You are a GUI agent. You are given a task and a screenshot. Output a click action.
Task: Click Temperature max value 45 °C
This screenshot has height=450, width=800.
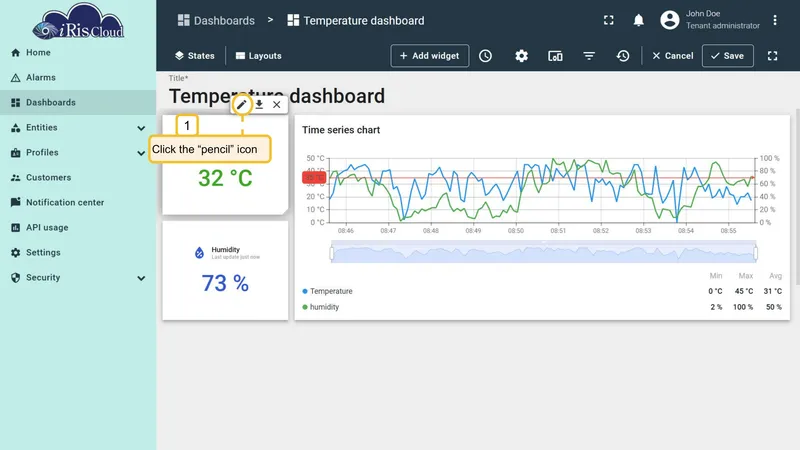coord(744,291)
